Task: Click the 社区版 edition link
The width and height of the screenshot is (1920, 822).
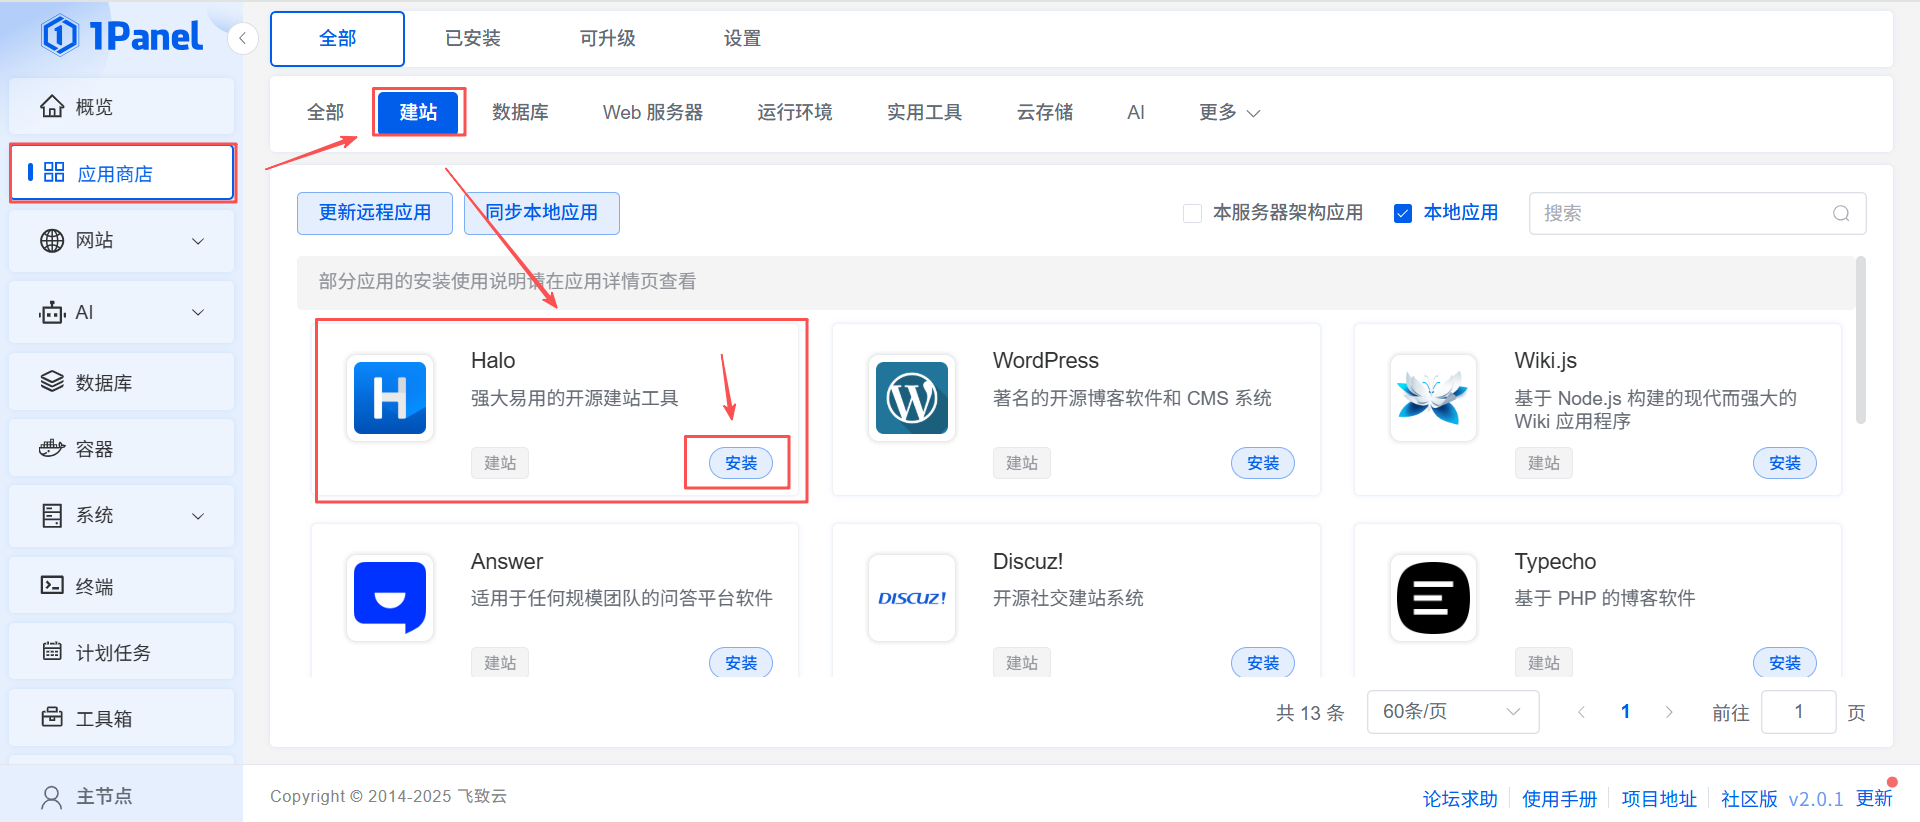Action: 1749,798
